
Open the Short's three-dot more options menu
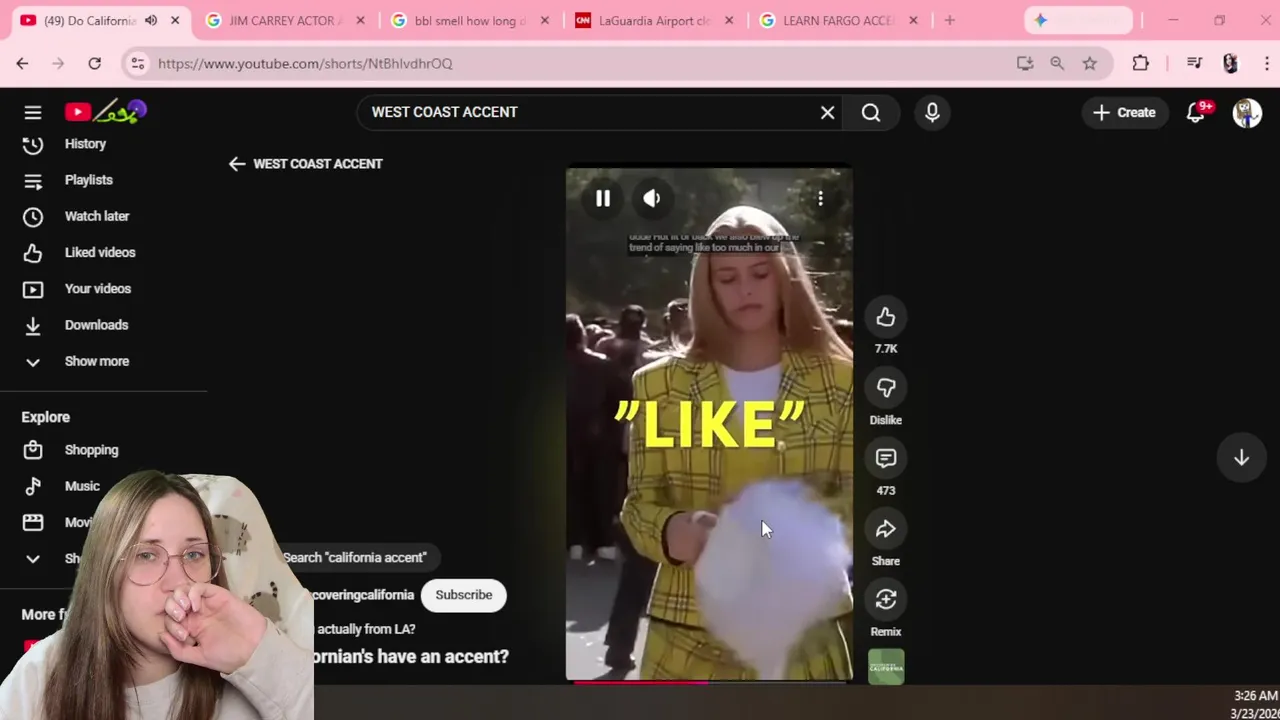[x=820, y=199]
